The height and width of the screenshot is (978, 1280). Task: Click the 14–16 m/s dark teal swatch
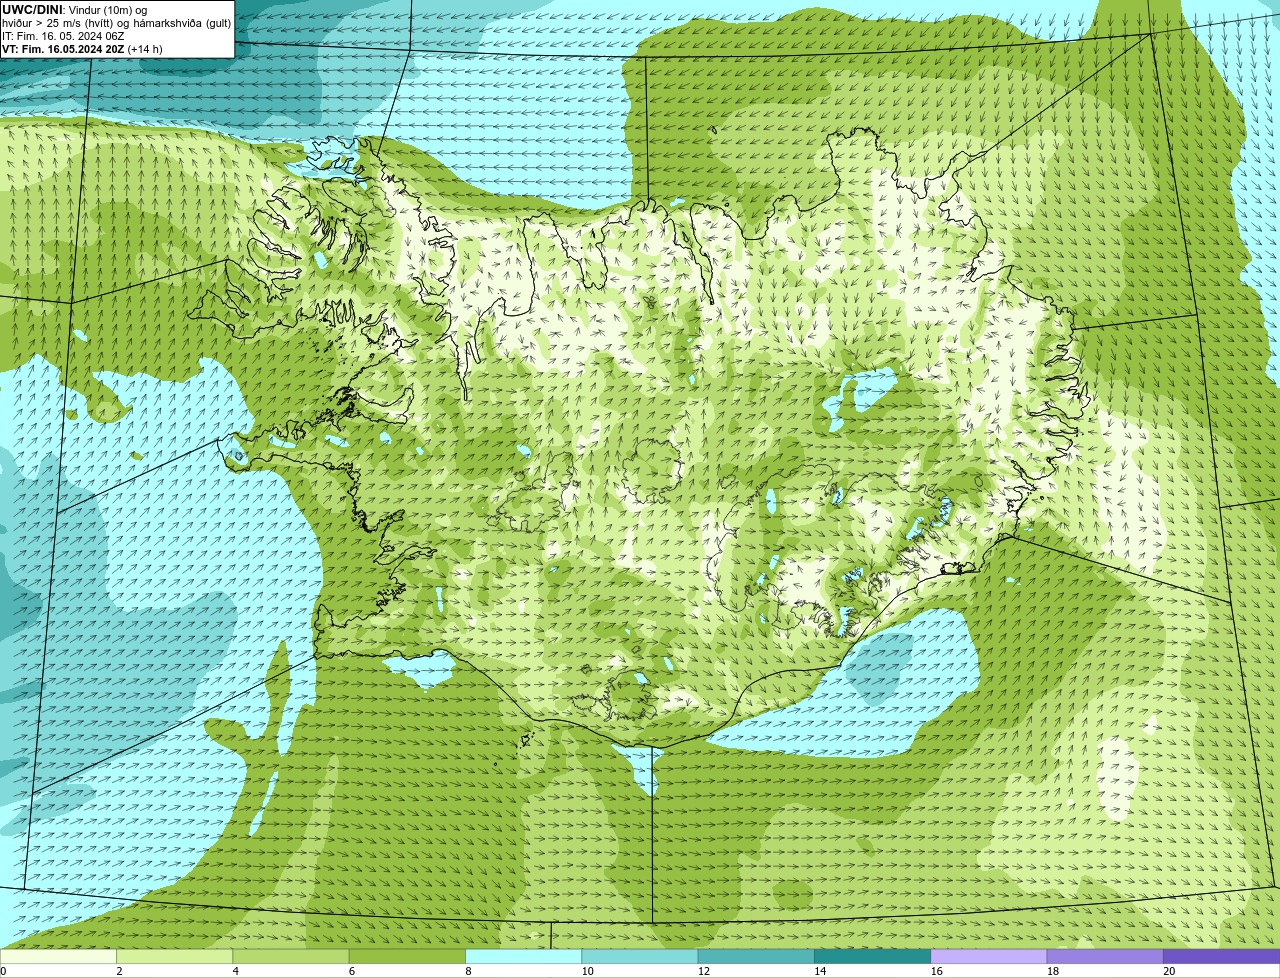(872, 957)
